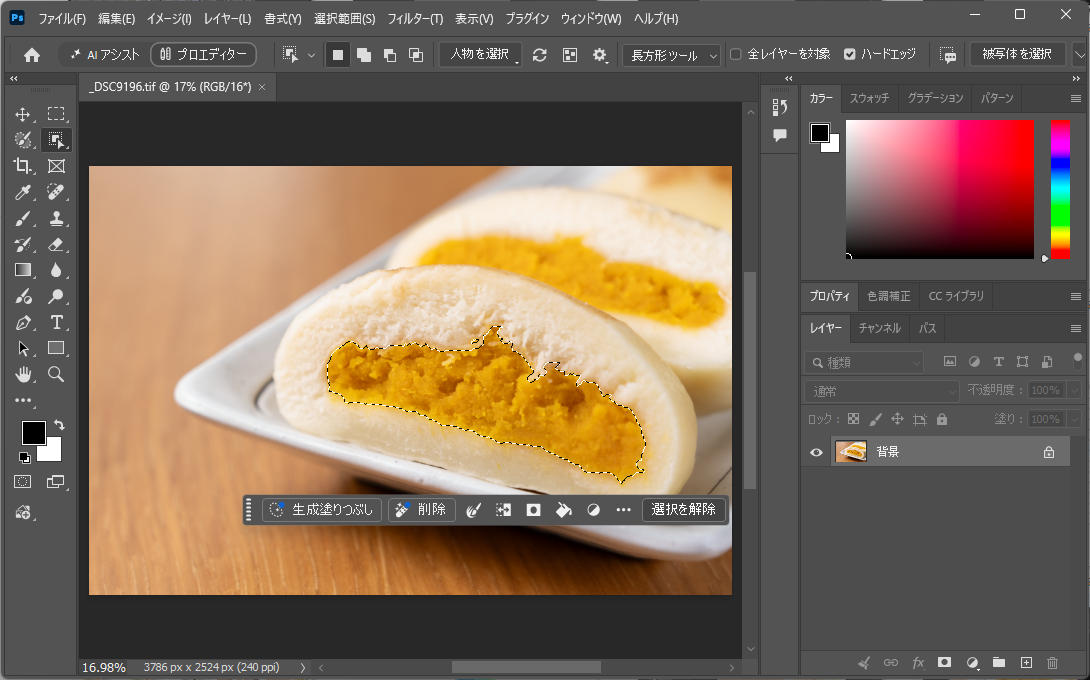Select the Crop tool
Image resolution: width=1090 pixels, height=680 pixels.
tap(23, 165)
